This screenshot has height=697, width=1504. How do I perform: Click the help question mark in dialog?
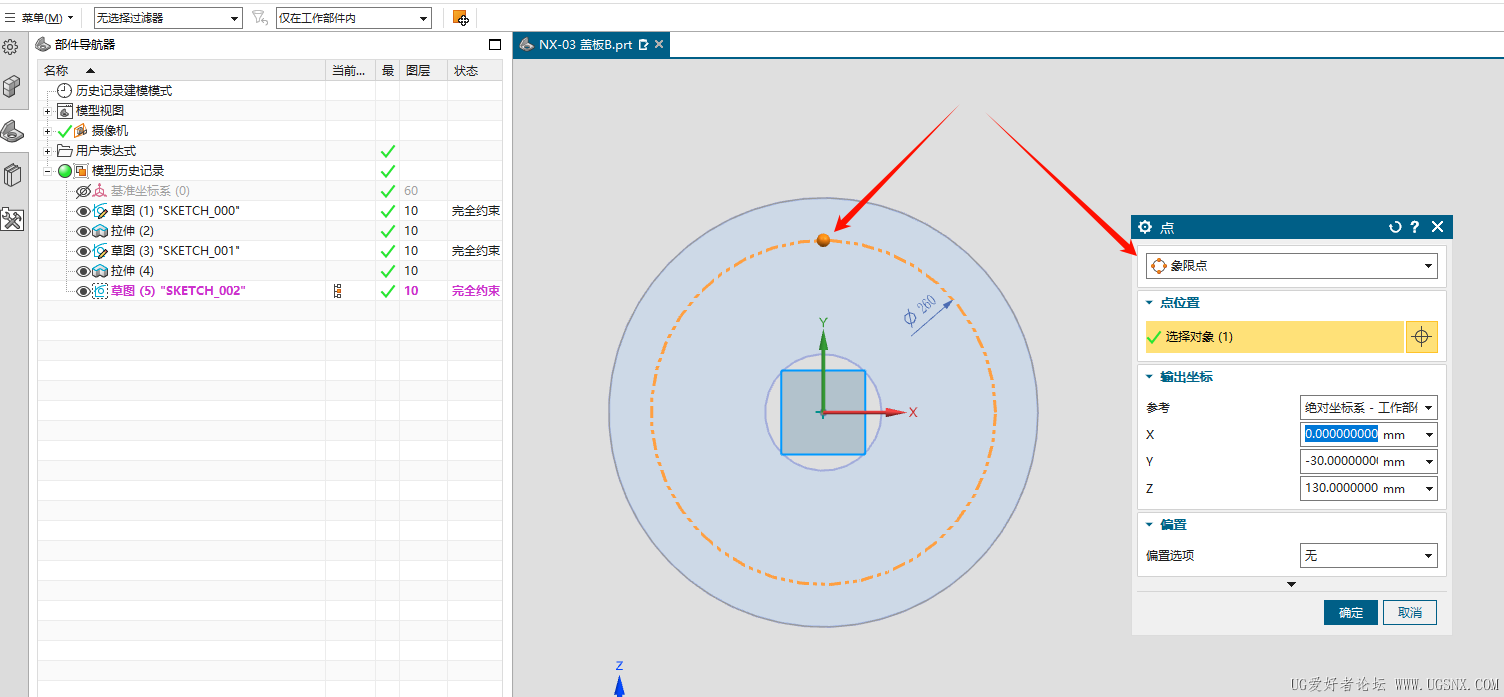[x=1415, y=227]
